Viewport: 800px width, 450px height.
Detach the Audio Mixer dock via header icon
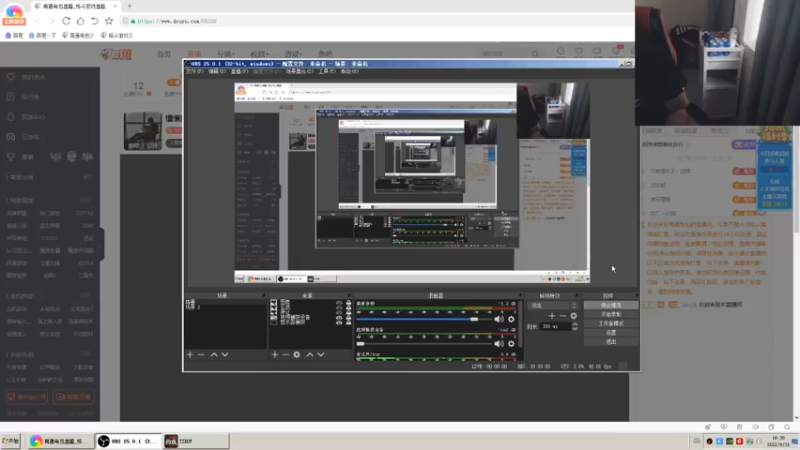pyautogui.click(x=520, y=295)
